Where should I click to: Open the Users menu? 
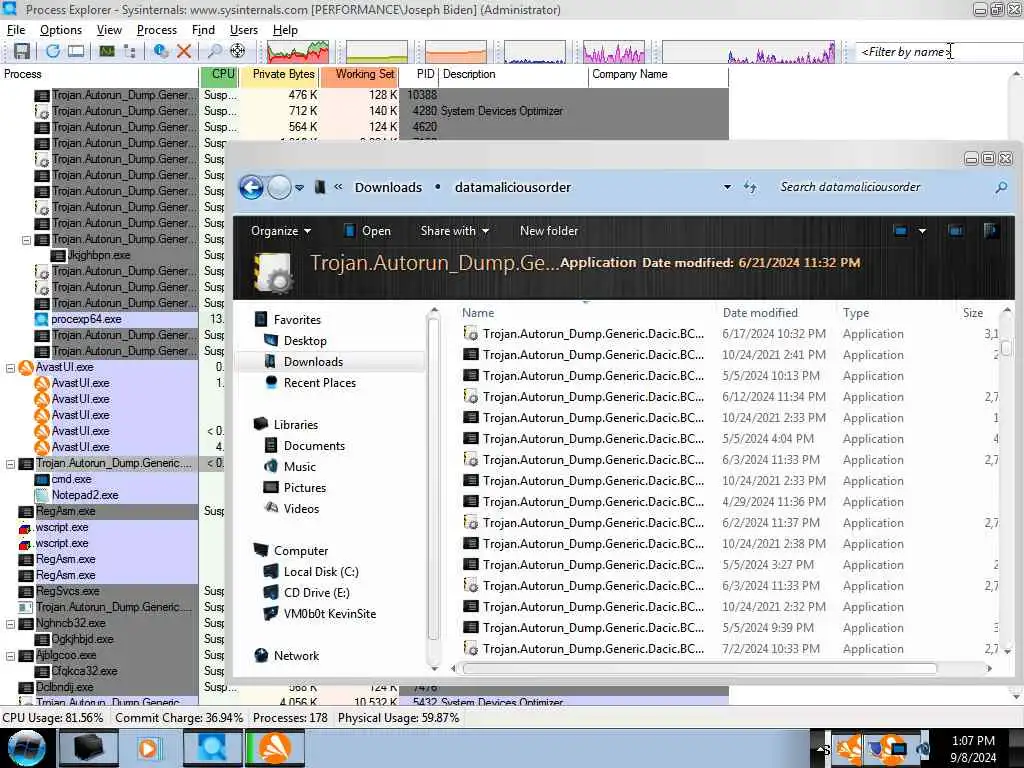[244, 30]
